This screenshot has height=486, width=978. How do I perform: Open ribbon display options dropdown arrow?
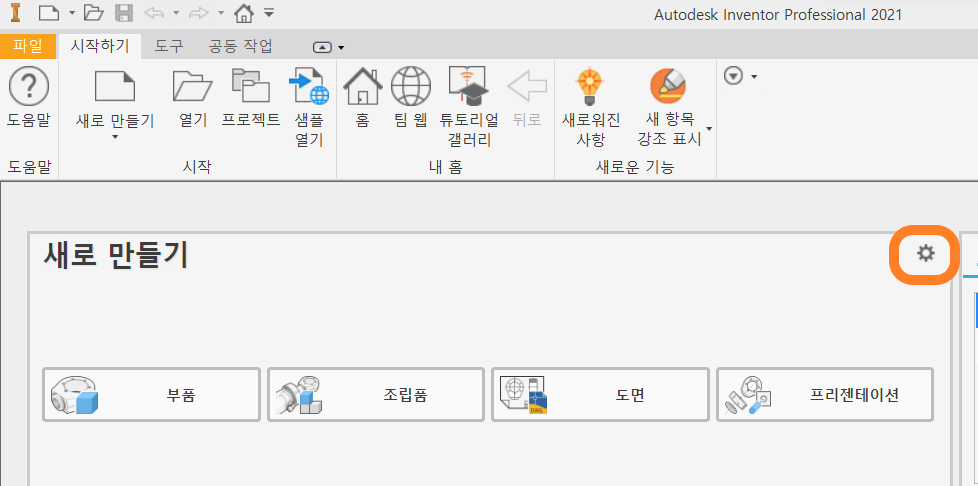point(341,47)
